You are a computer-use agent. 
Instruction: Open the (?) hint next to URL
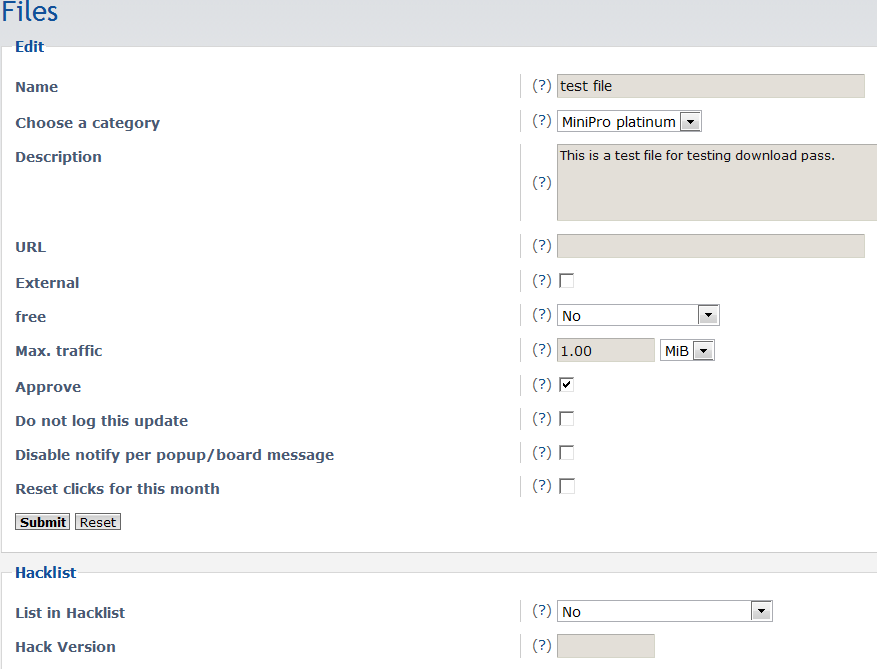coord(542,246)
